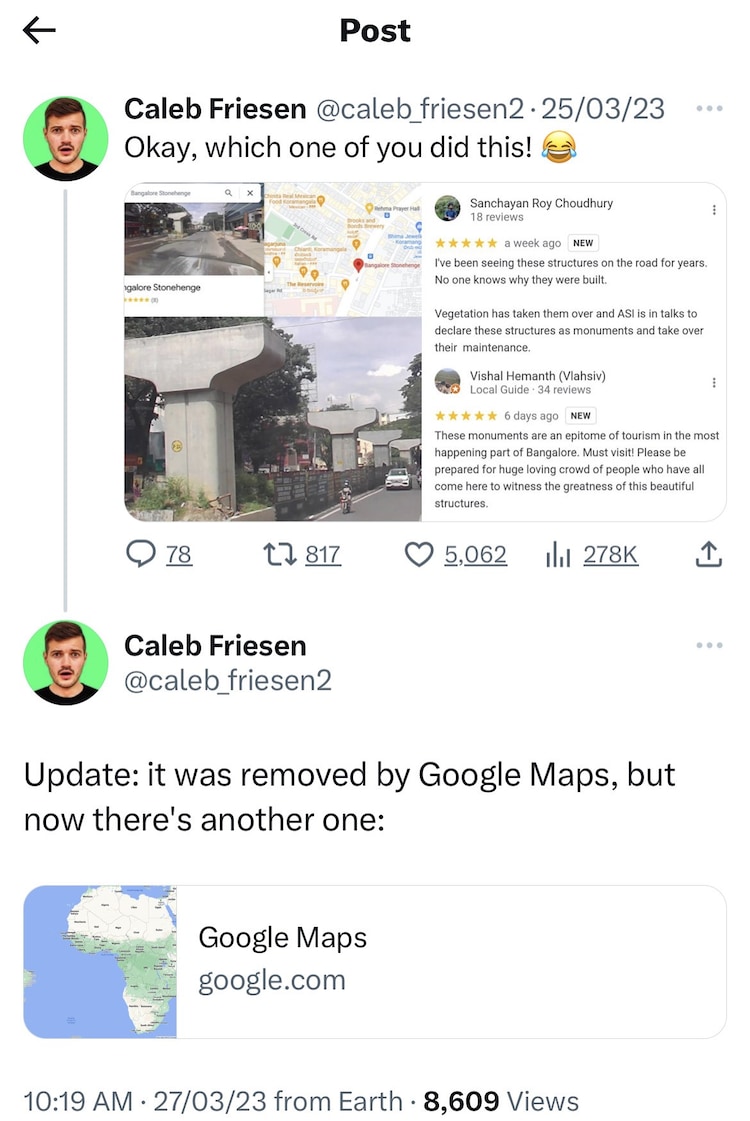Open more options on second post
The image size is (750, 1121).
coord(708,645)
